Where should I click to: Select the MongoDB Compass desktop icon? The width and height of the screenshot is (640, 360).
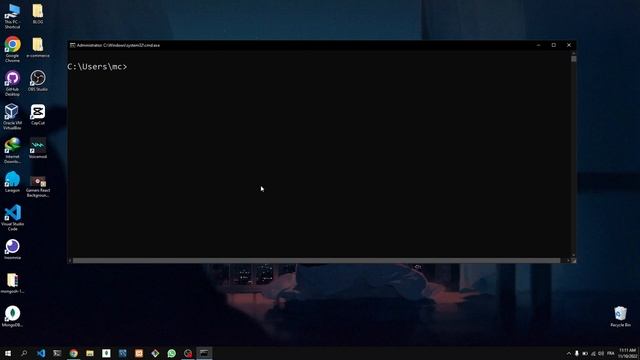point(12,316)
